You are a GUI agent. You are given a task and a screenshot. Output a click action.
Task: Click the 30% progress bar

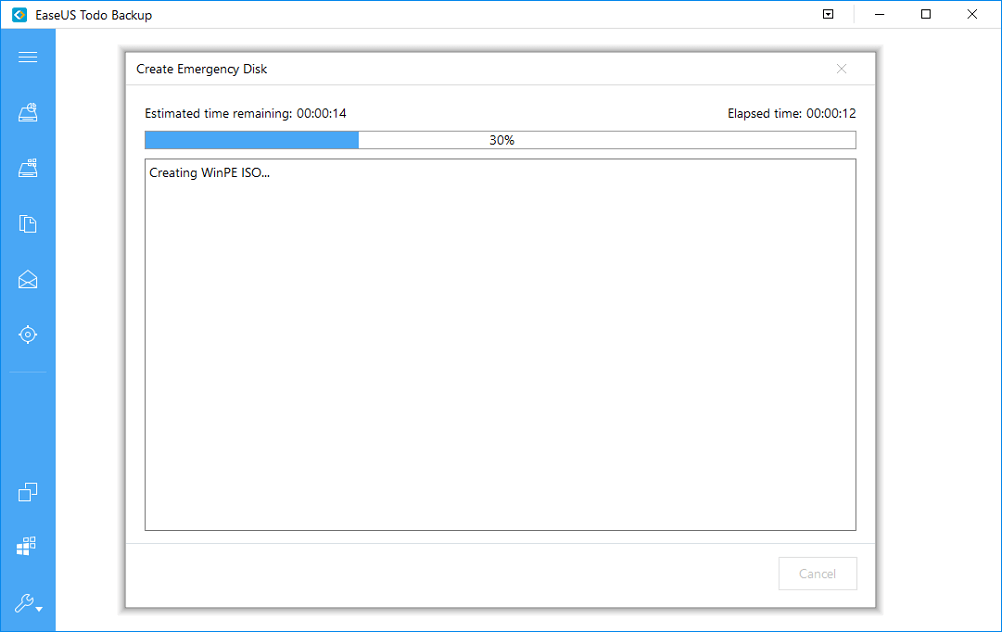(x=500, y=140)
